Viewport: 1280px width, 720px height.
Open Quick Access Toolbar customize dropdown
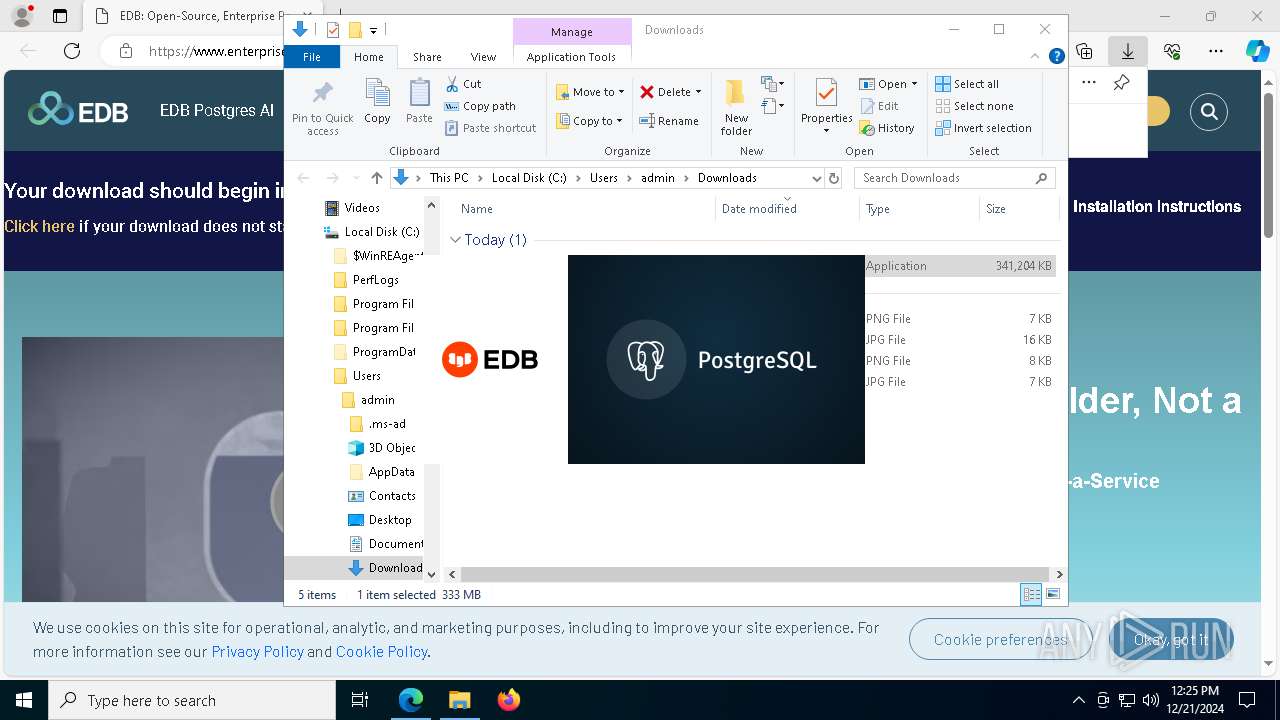click(x=374, y=31)
